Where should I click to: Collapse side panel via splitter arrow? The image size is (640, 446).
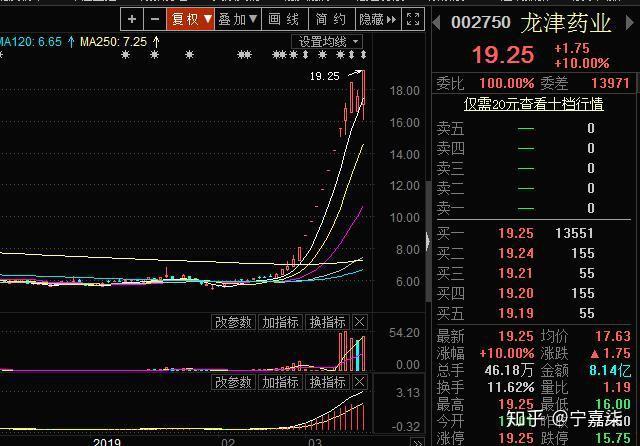tap(428, 241)
